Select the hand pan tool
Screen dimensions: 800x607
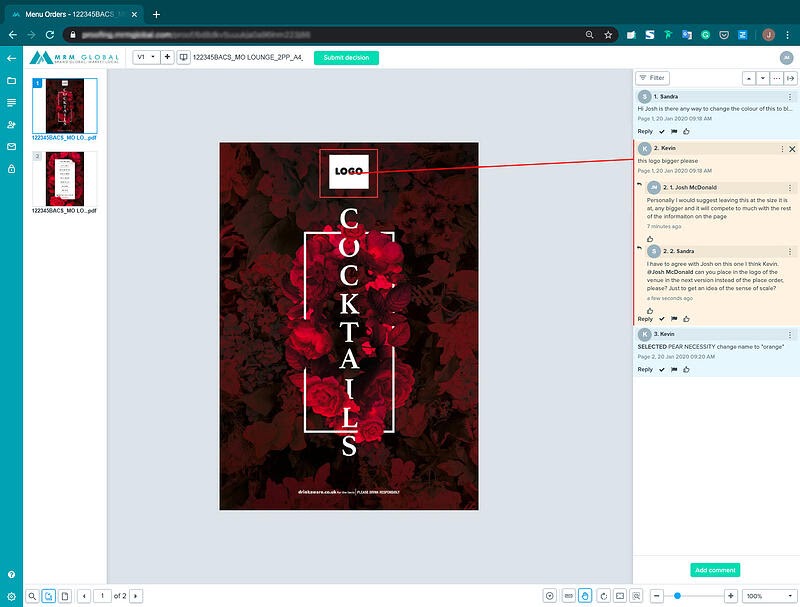click(x=585, y=596)
